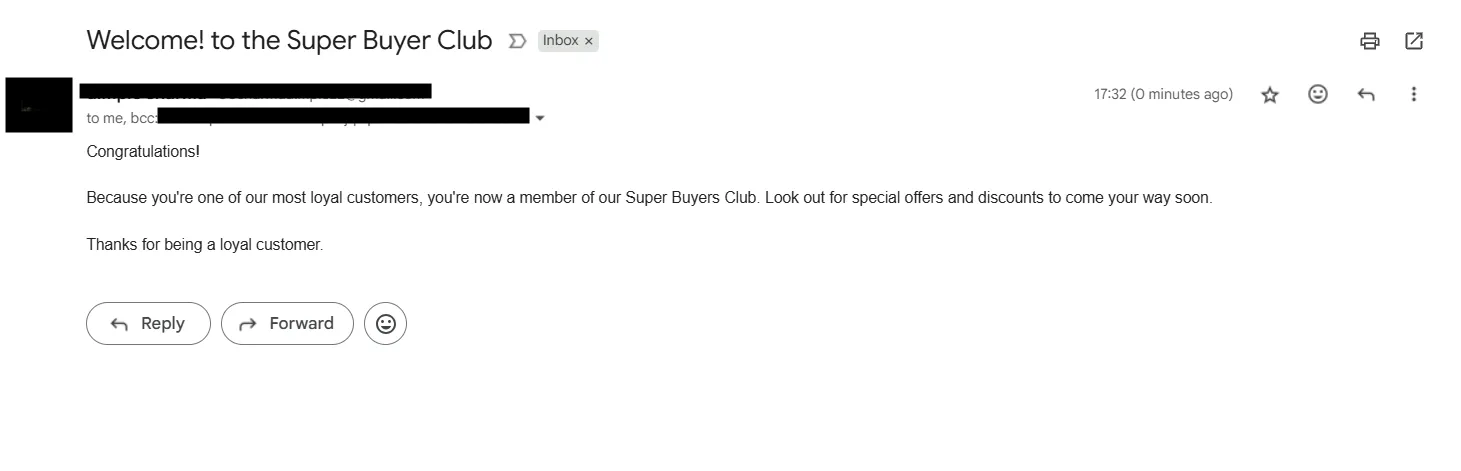Click the Congratulations! text in the body
This screenshot has width=1461, height=471.
click(143, 152)
